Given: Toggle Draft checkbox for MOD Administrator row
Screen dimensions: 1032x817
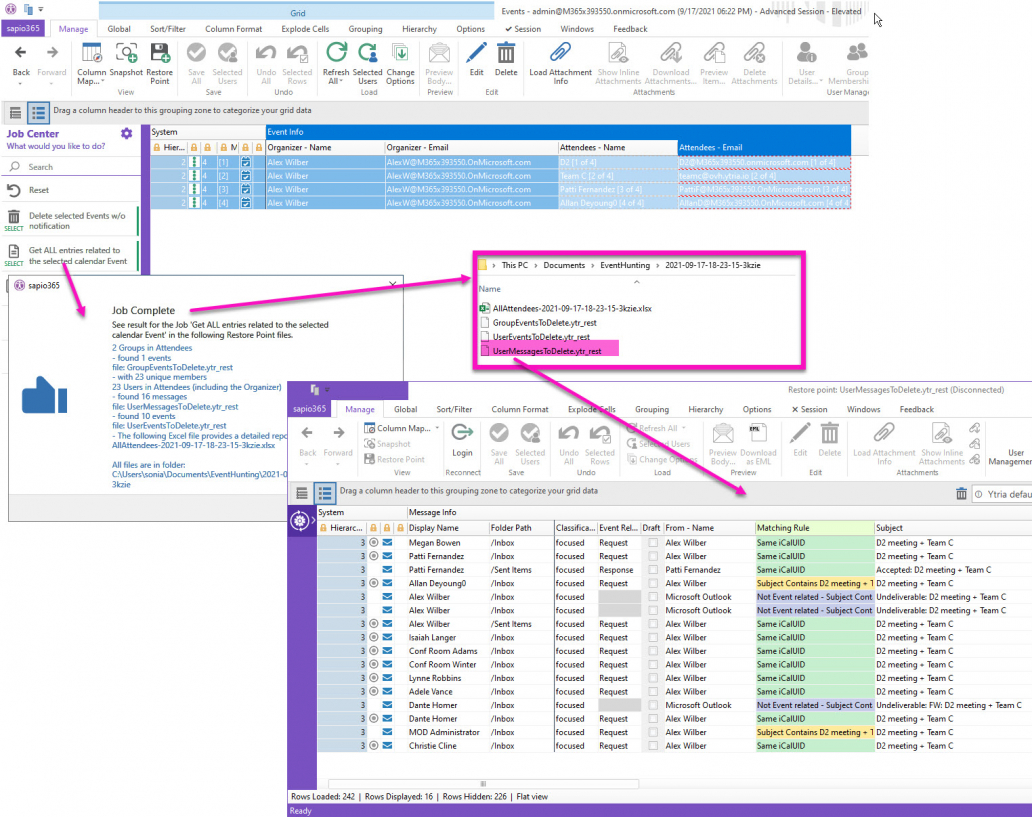Looking at the screenshot, I should point(653,732).
